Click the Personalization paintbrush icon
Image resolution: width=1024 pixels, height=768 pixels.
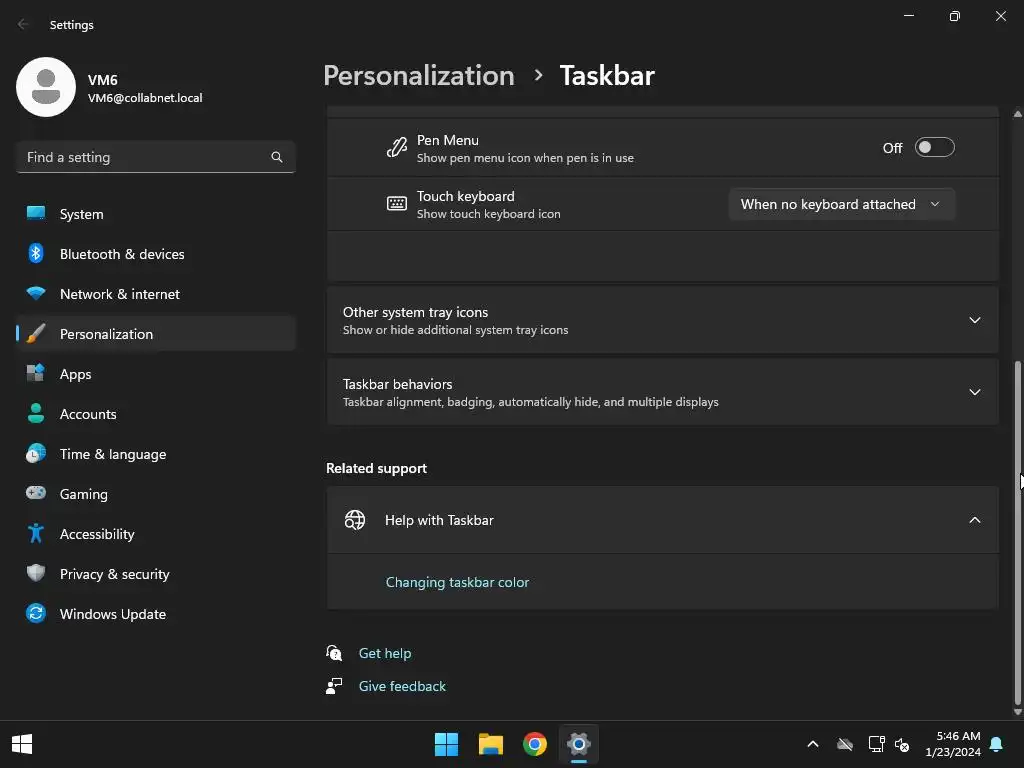pos(36,334)
